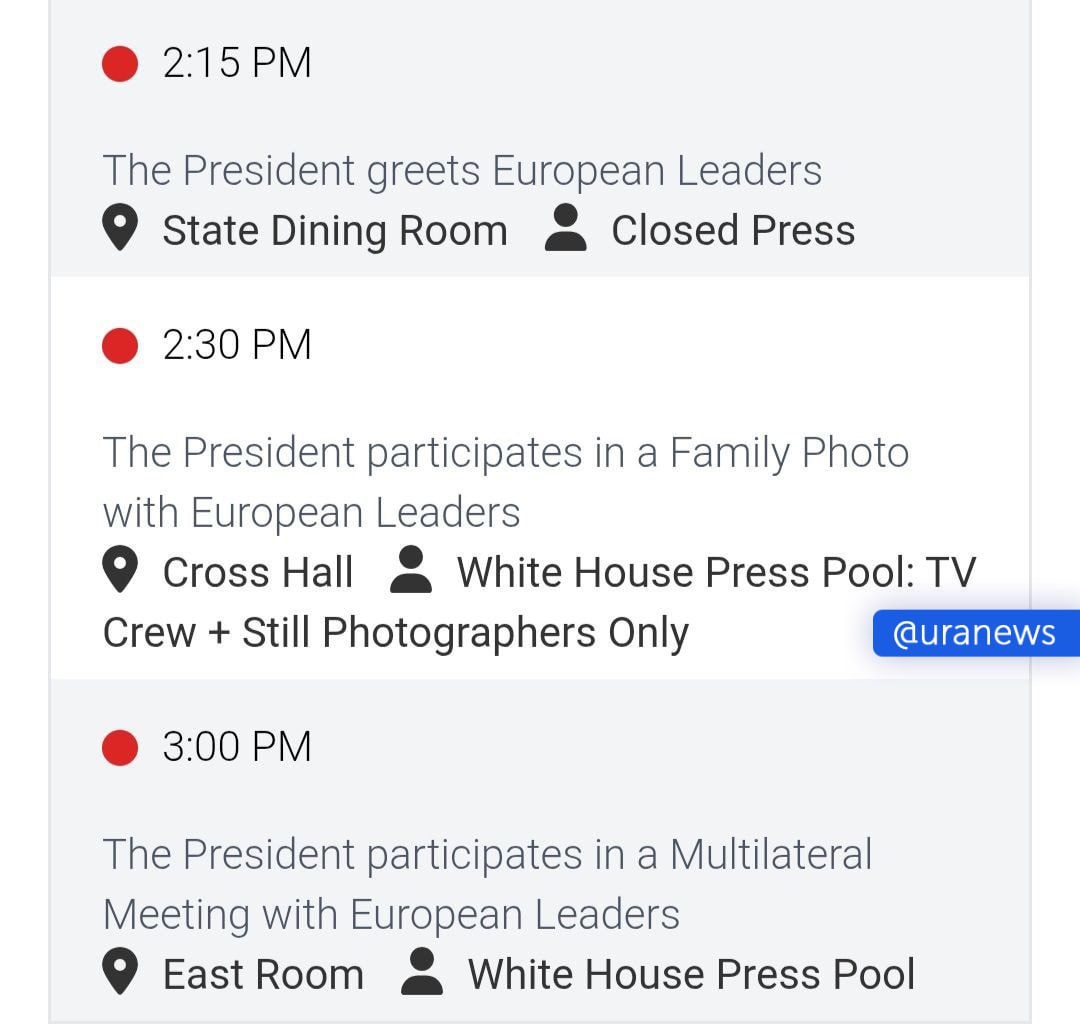Click the Cross Hall location text
The image size is (1080, 1035).
click(x=258, y=573)
